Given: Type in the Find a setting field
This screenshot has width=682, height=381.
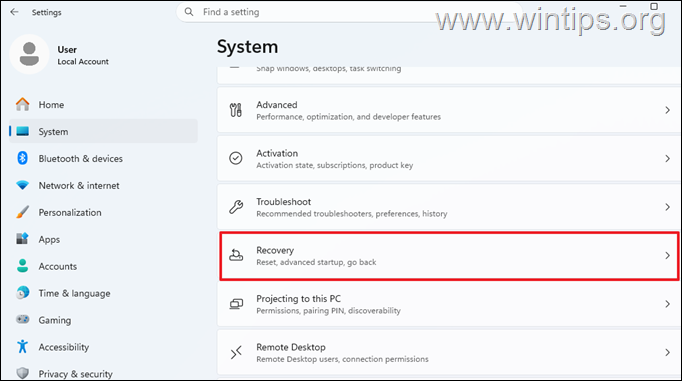Looking at the screenshot, I should [348, 12].
